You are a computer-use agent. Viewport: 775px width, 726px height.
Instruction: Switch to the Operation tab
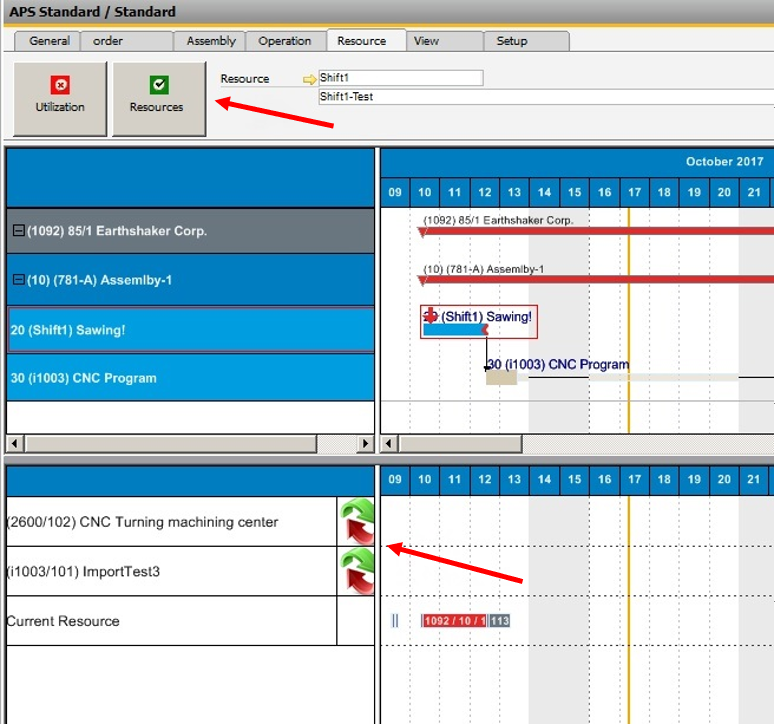(x=284, y=41)
